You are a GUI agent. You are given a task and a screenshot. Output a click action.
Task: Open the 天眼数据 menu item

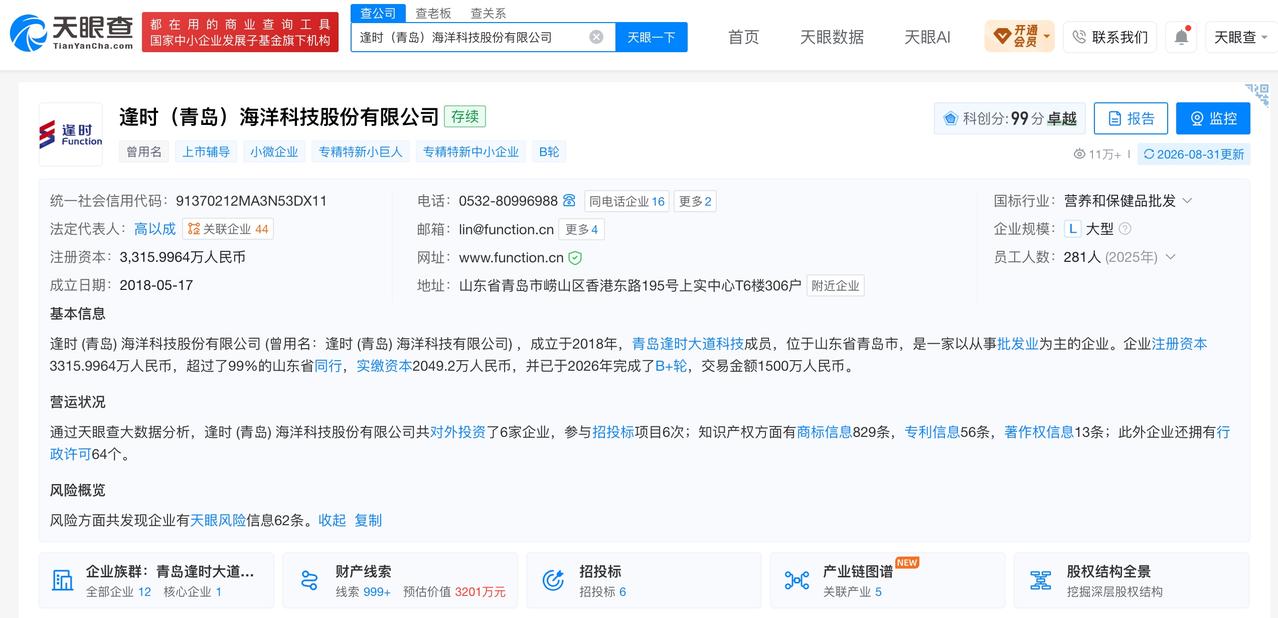[x=832, y=37]
